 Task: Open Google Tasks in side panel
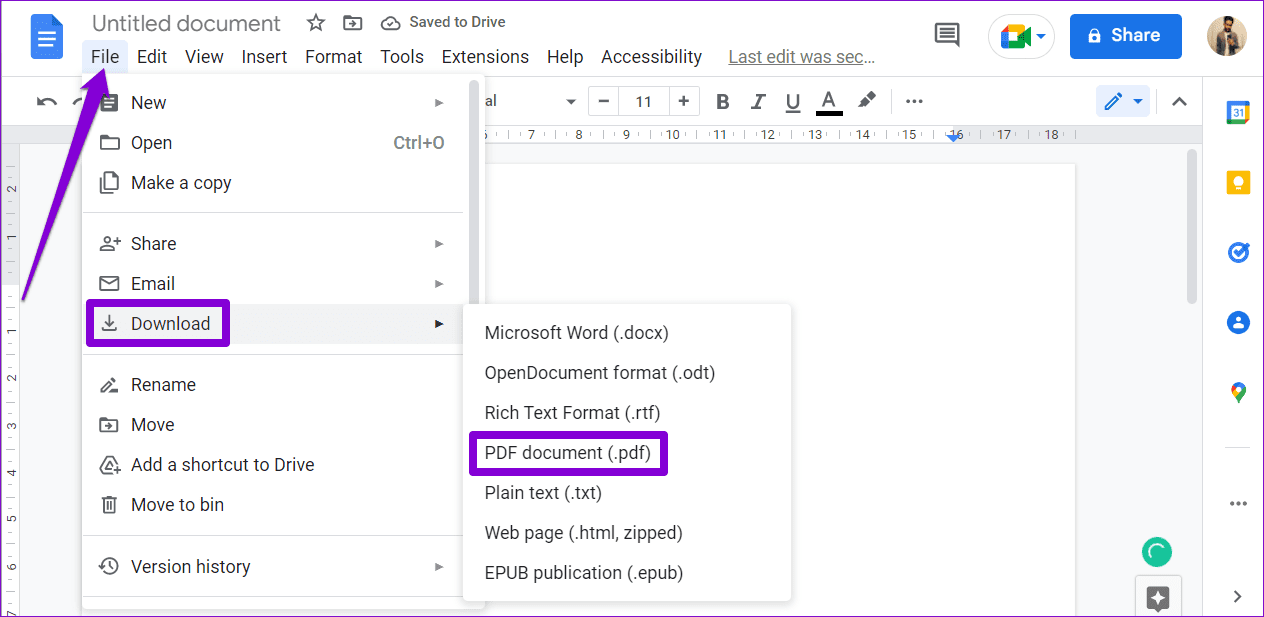coord(1238,252)
